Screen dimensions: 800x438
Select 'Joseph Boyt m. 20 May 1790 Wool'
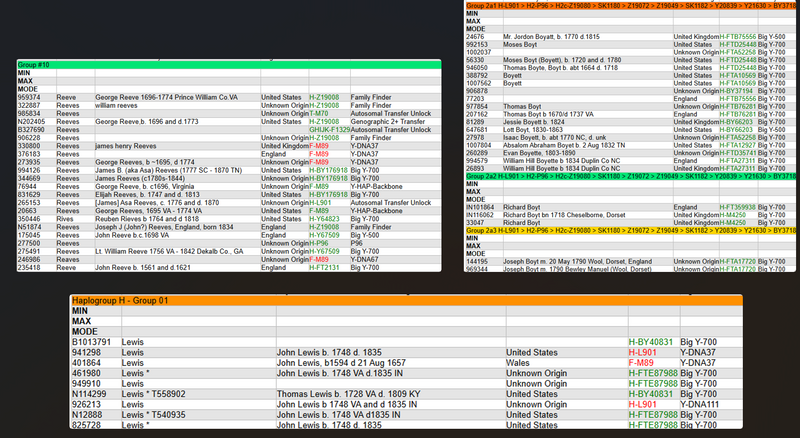pyautogui.click(x=578, y=261)
